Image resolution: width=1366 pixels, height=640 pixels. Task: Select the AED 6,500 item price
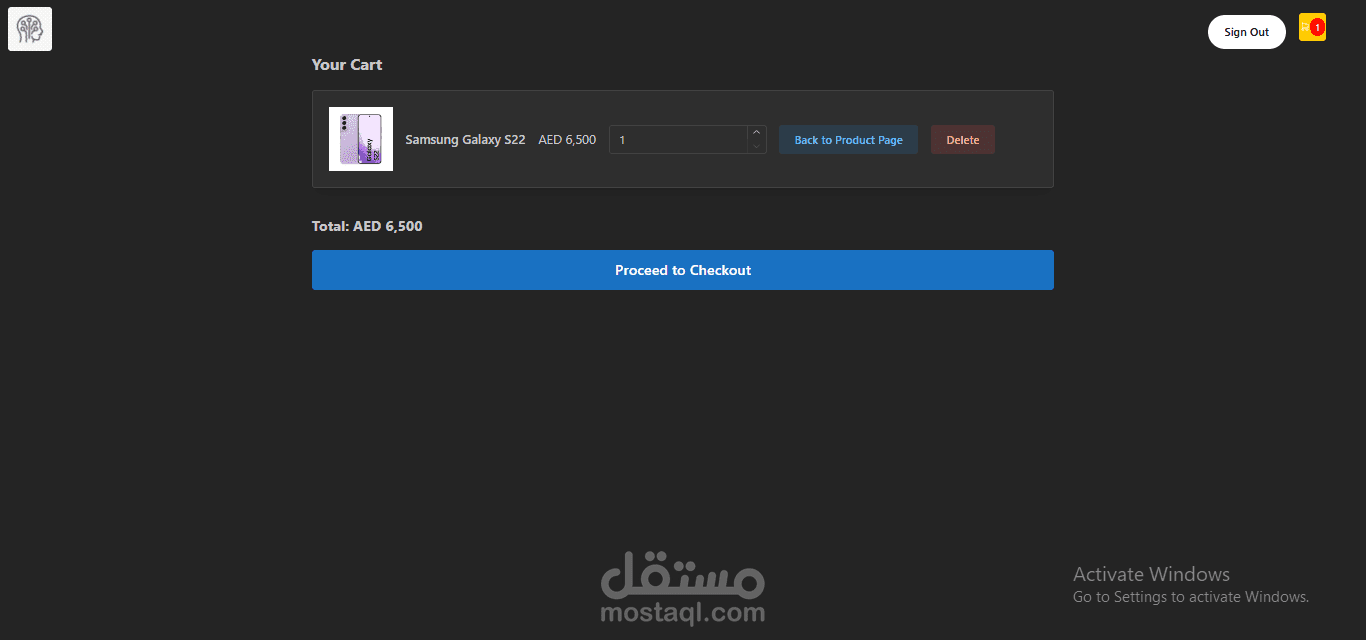(x=567, y=140)
